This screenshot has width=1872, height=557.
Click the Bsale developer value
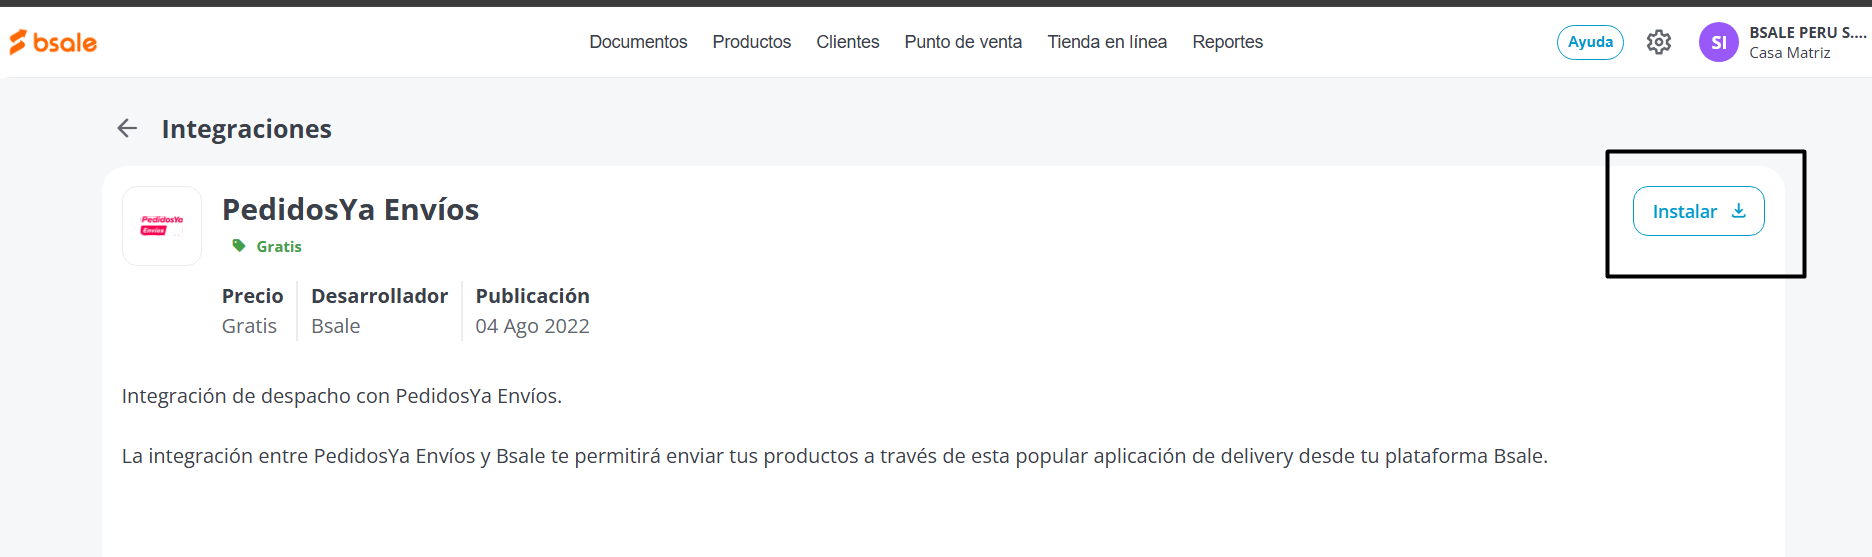click(x=335, y=326)
